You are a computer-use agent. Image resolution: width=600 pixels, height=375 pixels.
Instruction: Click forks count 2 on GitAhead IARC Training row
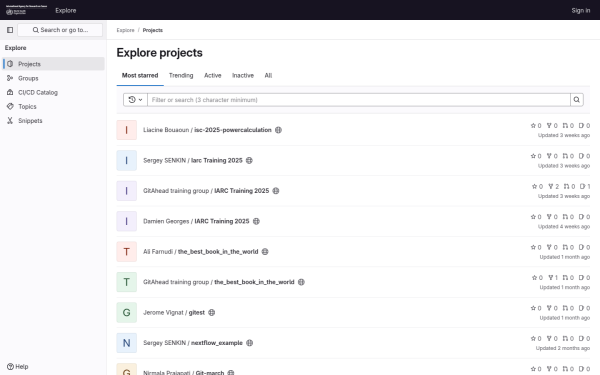click(x=553, y=186)
